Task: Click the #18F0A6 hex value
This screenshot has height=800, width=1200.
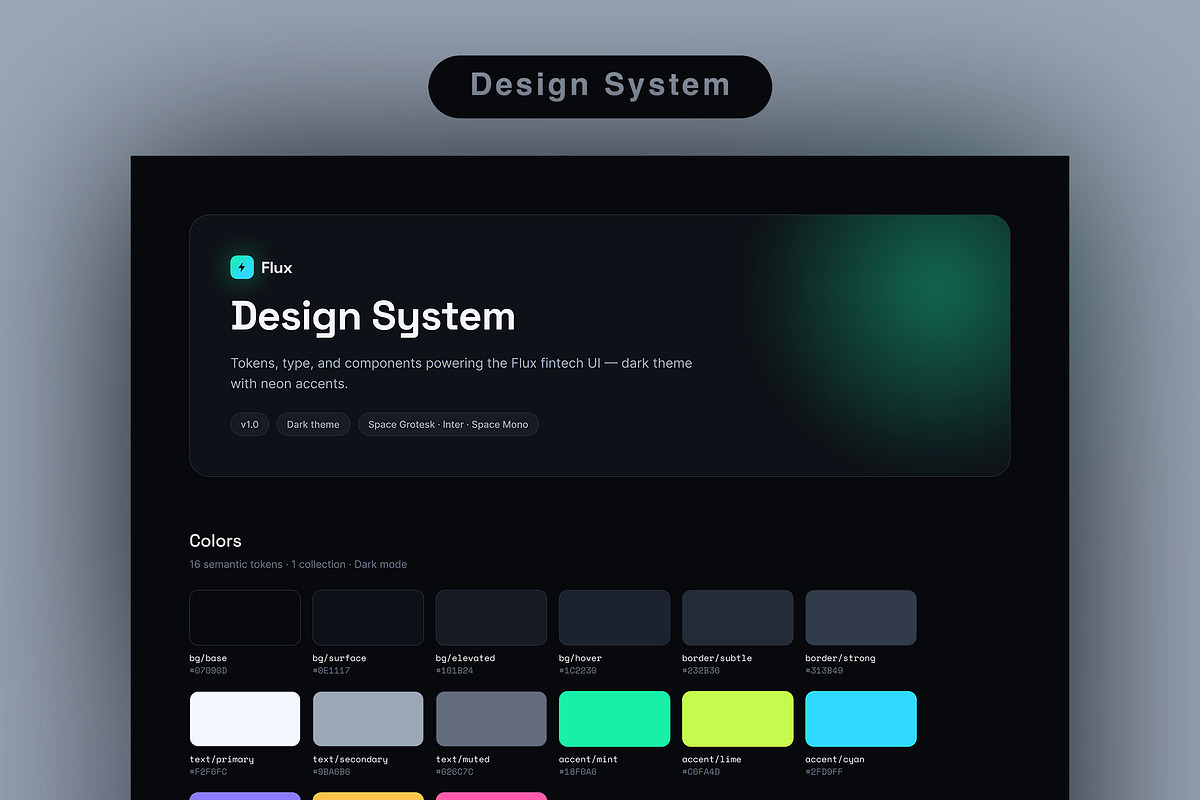Action: click(x=578, y=772)
